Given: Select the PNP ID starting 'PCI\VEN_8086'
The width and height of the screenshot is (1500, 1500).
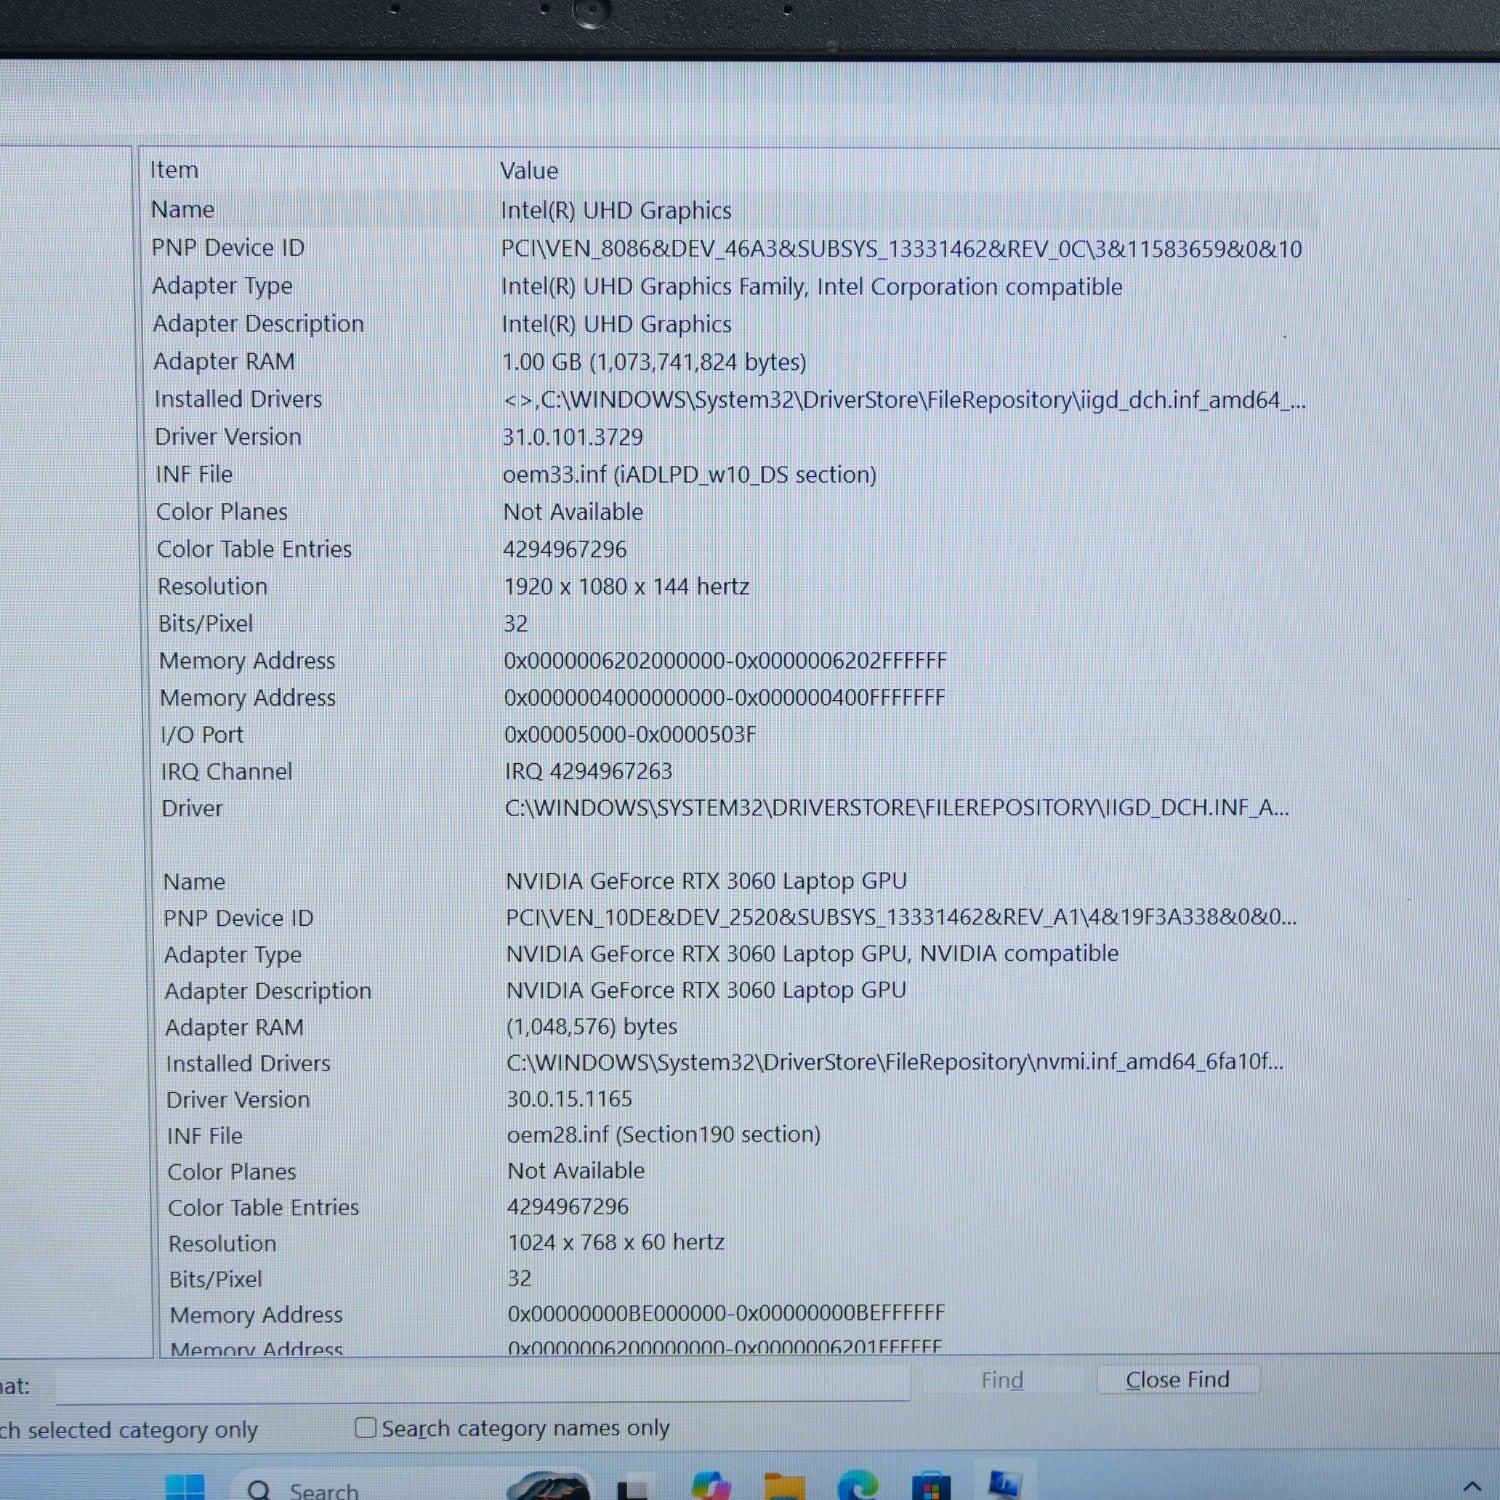Looking at the screenshot, I should coord(901,249).
